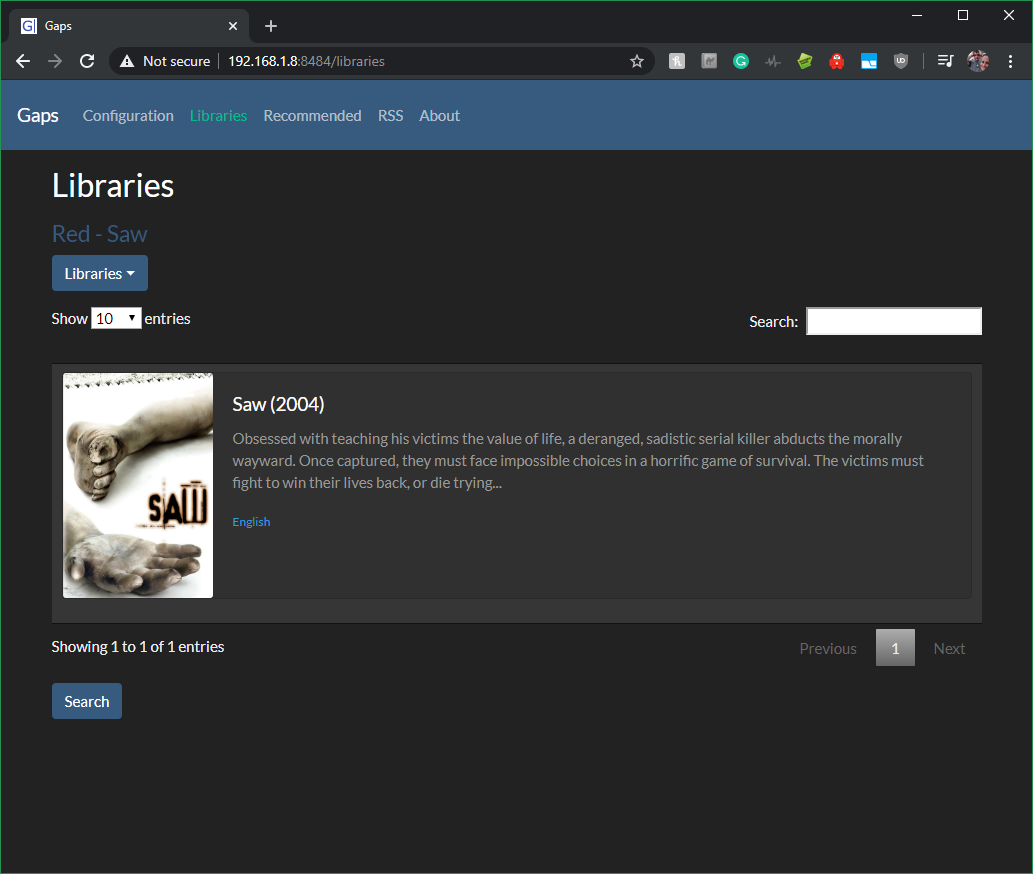Open the blue window extension icon
1033x874 pixels.
[x=869, y=61]
